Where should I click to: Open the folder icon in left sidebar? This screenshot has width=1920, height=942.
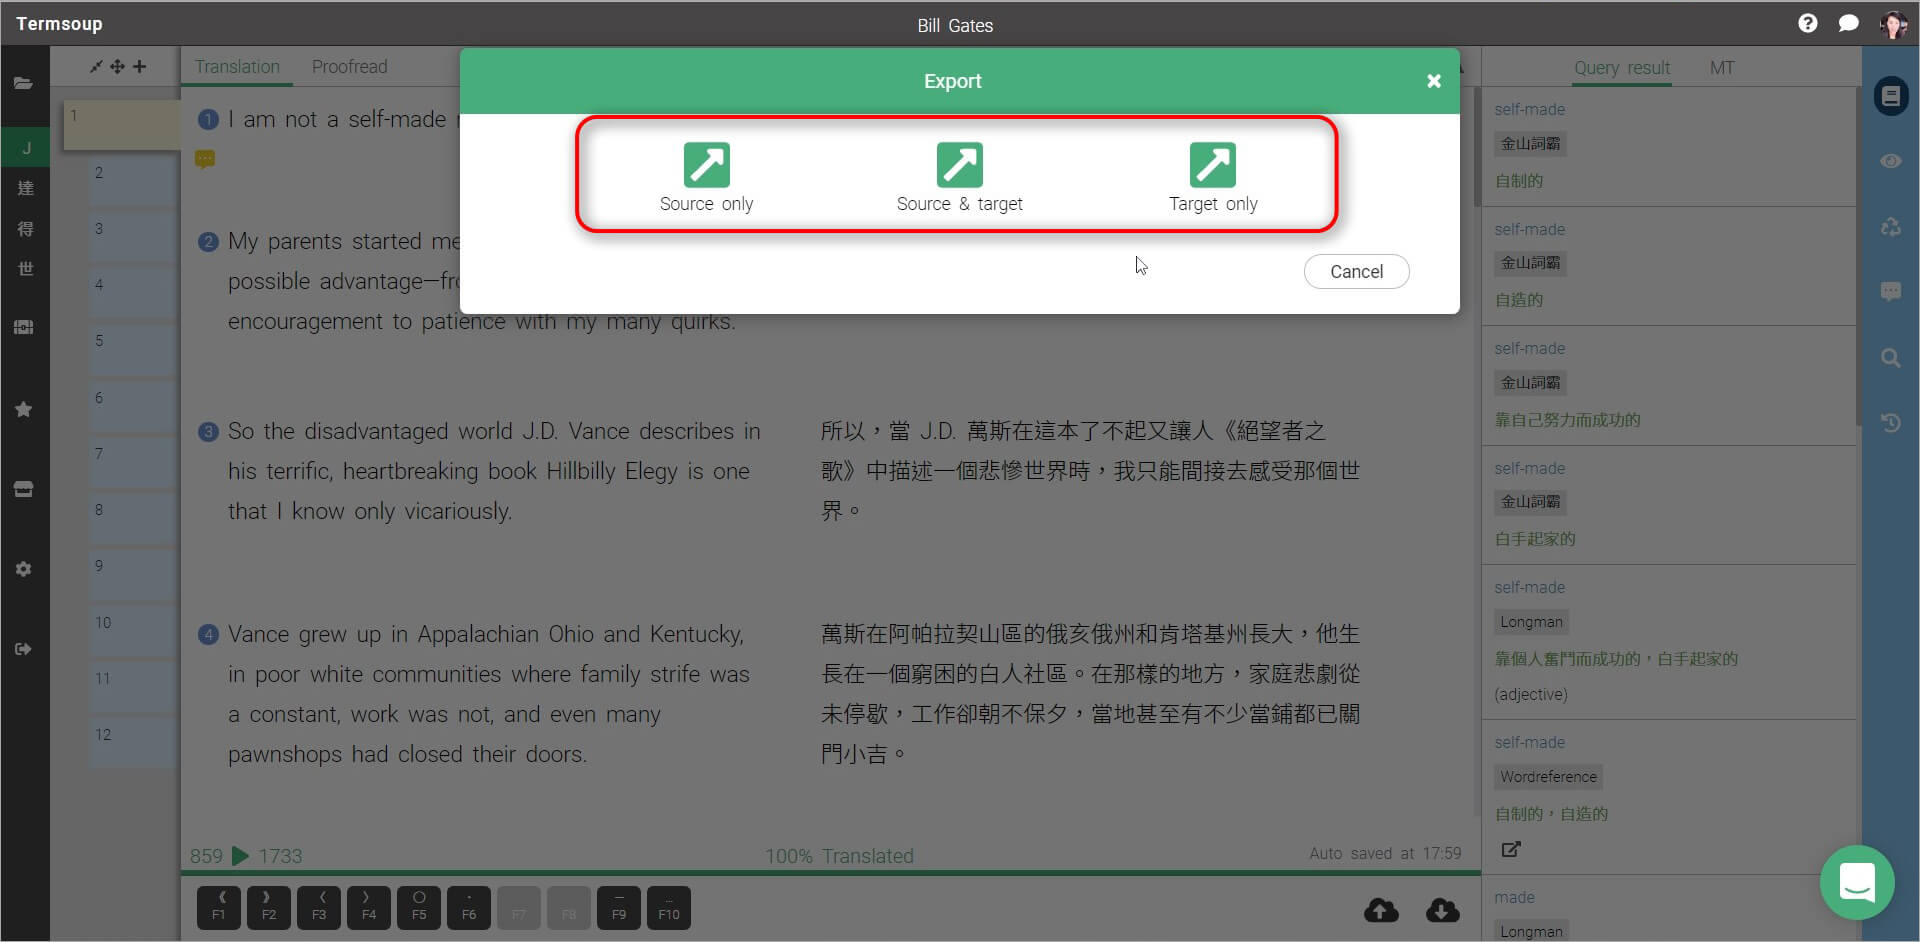24,83
